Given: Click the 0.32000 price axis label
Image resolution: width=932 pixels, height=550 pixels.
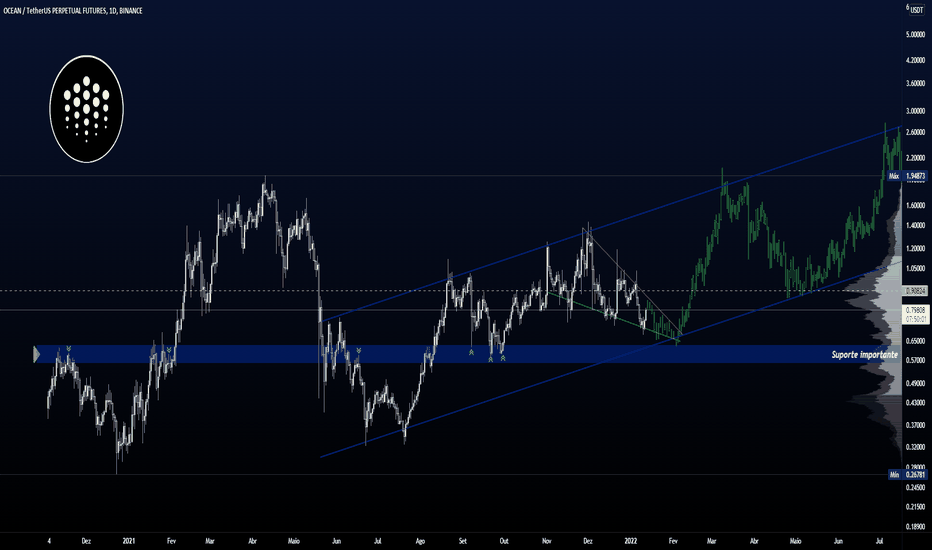Looking at the screenshot, I should click(x=915, y=447).
